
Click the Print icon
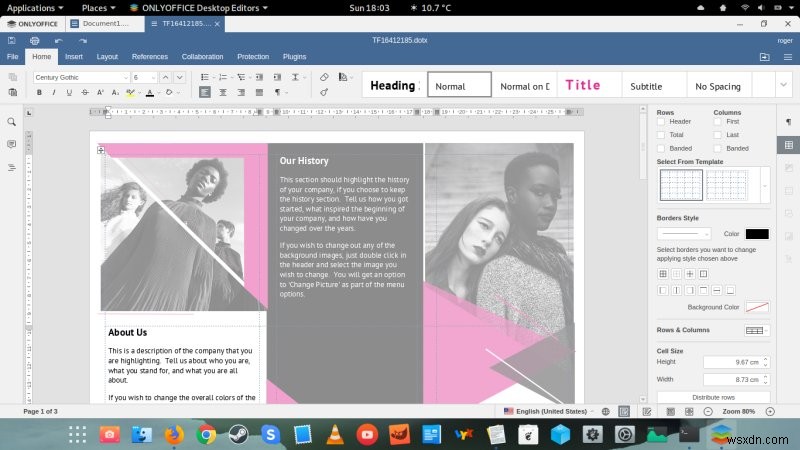[35, 40]
